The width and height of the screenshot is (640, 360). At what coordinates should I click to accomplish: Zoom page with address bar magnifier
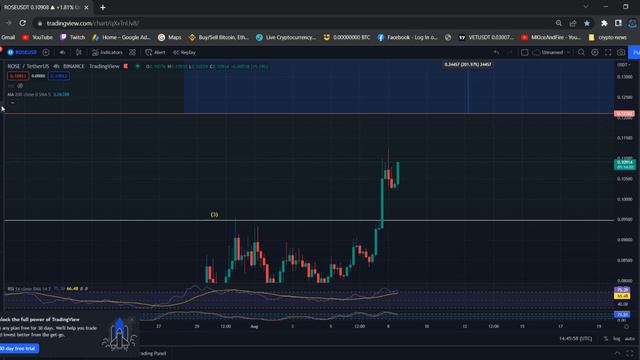(x=558, y=23)
